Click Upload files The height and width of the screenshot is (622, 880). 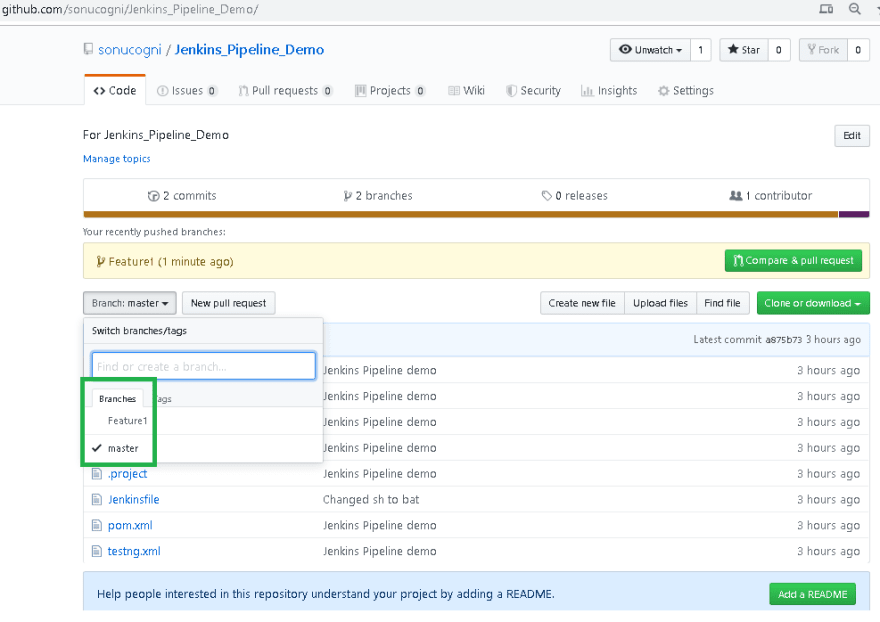click(x=660, y=303)
